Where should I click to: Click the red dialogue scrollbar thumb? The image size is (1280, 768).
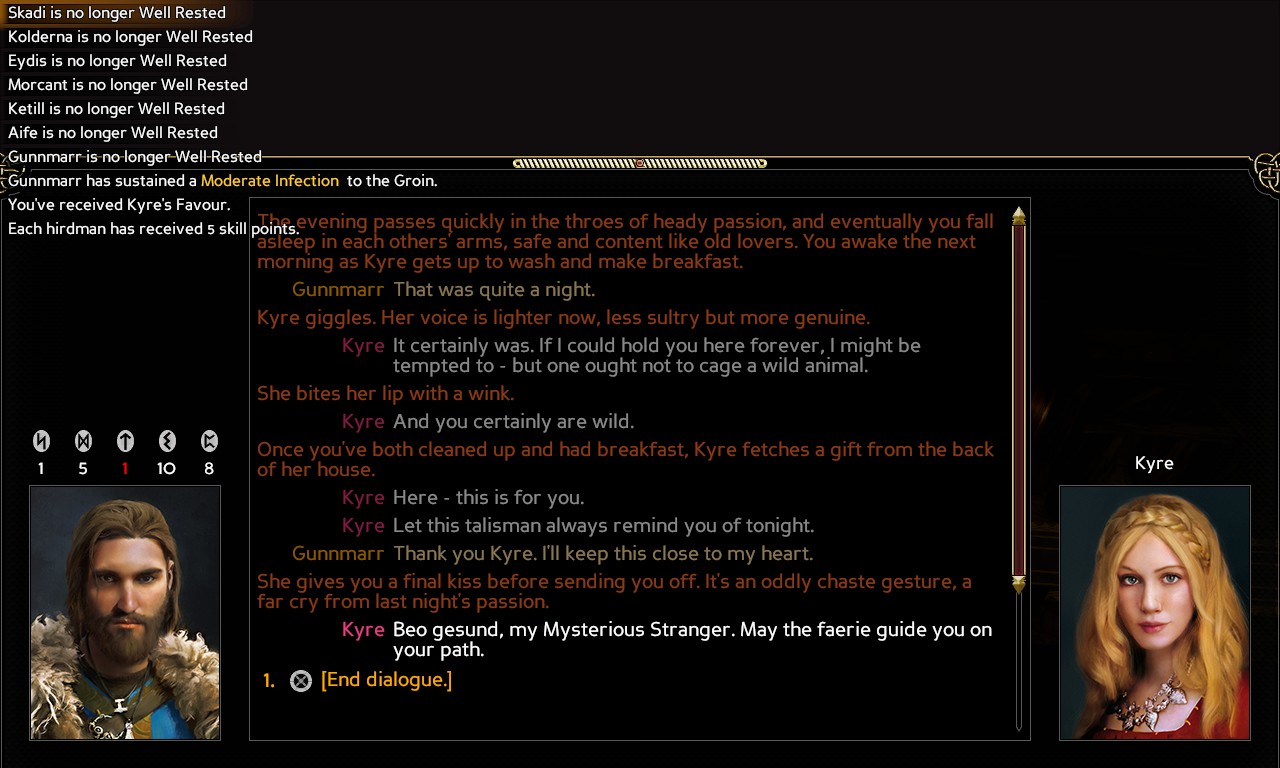1019,401
